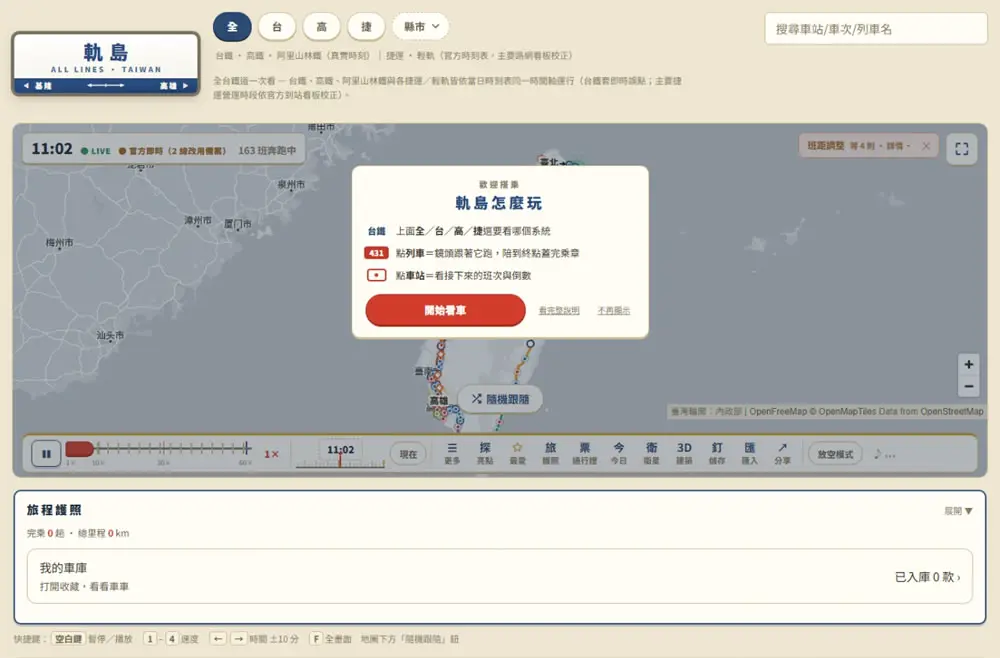Screen dimensions: 1000x658
Task: Click the 今 today button
Action: 619,453
